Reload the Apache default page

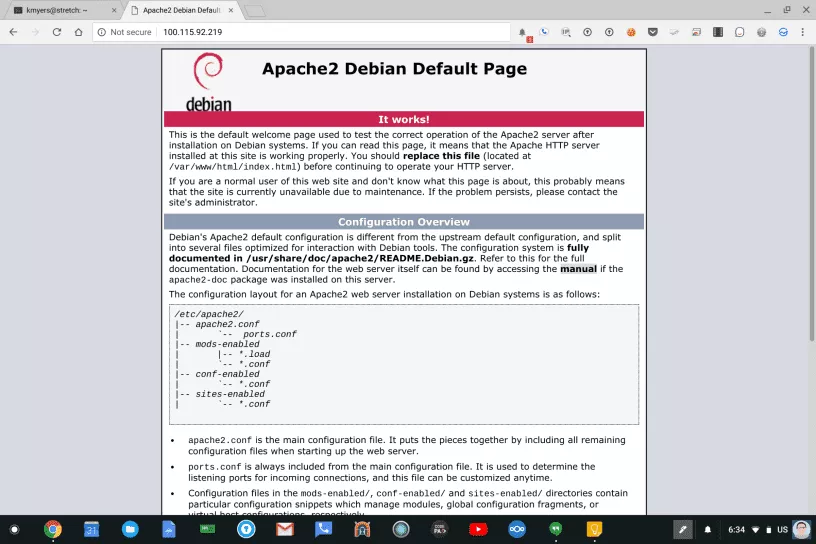point(56,32)
